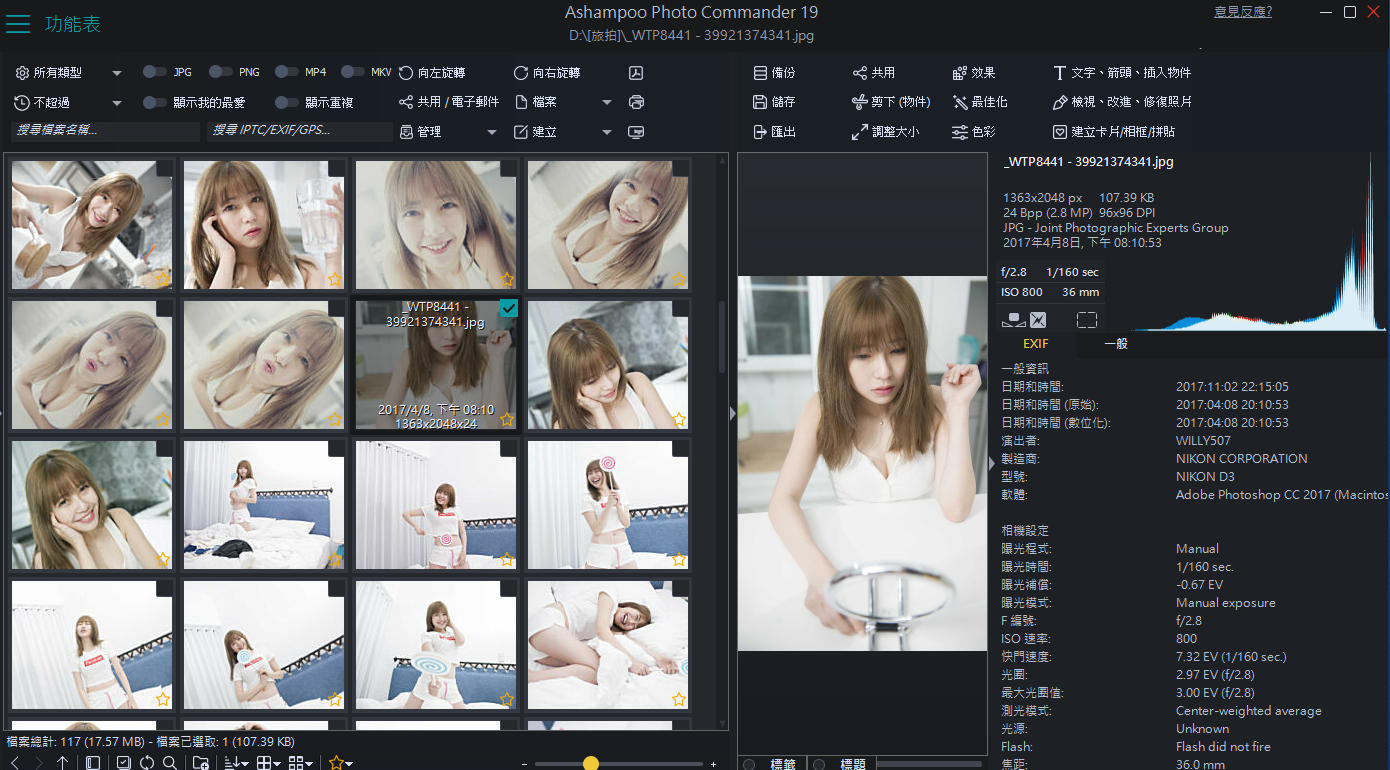
Task: Switch to the 一般 tab
Action: [x=1116, y=344]
